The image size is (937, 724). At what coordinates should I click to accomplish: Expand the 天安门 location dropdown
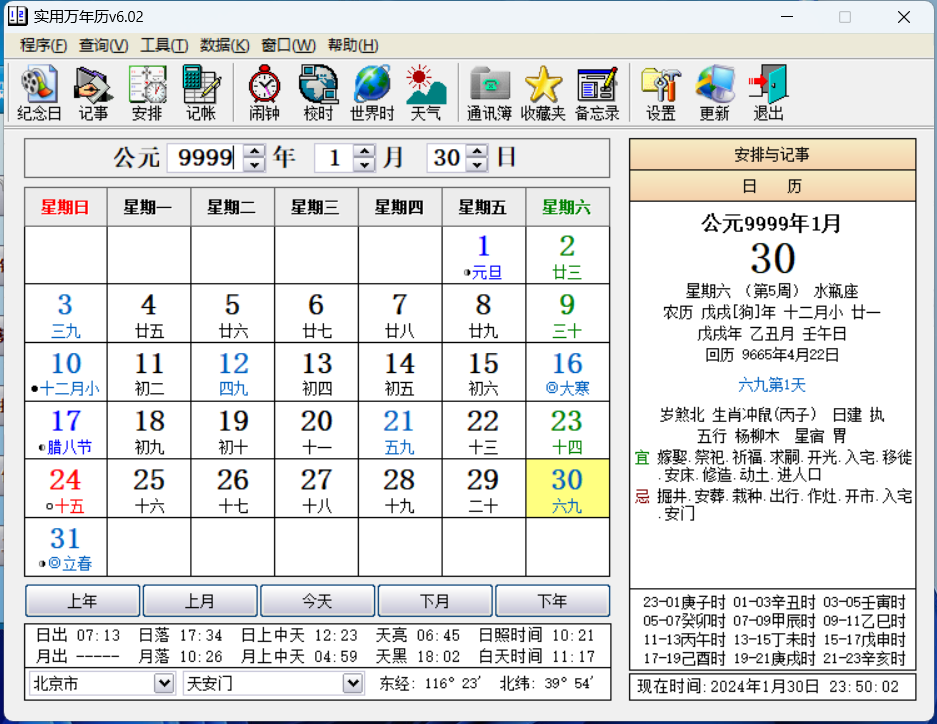[353, 683]
